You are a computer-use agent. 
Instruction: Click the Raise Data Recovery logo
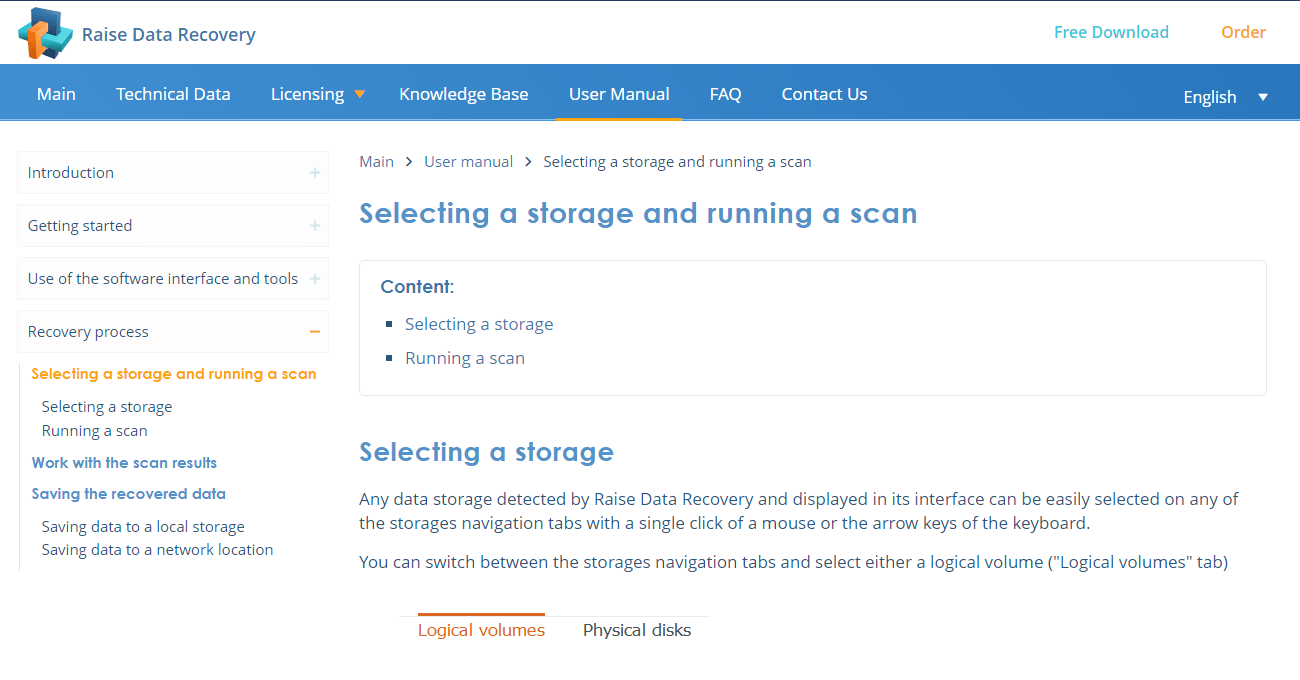coord(137,33)
